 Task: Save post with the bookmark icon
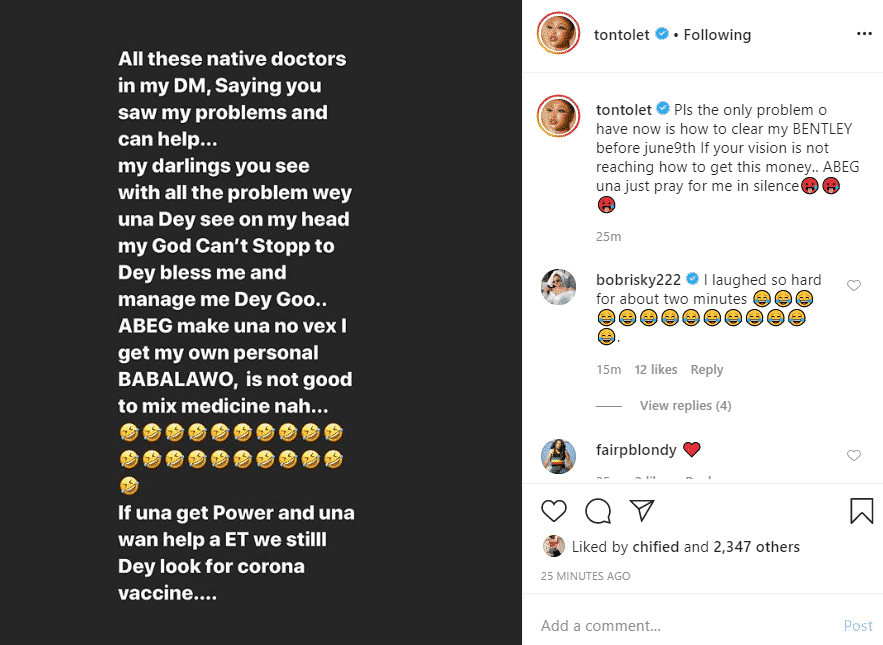[x=861, y=511]
